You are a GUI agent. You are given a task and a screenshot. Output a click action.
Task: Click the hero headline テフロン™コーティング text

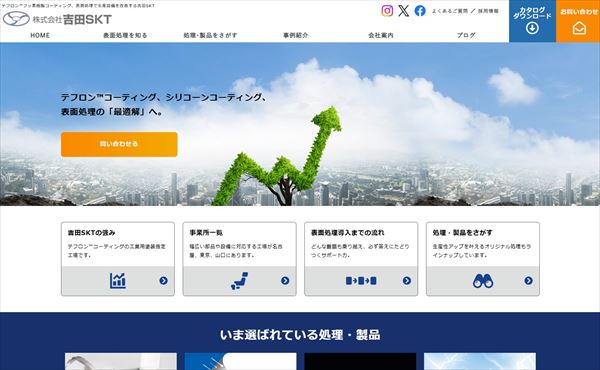tap(164, 98)
